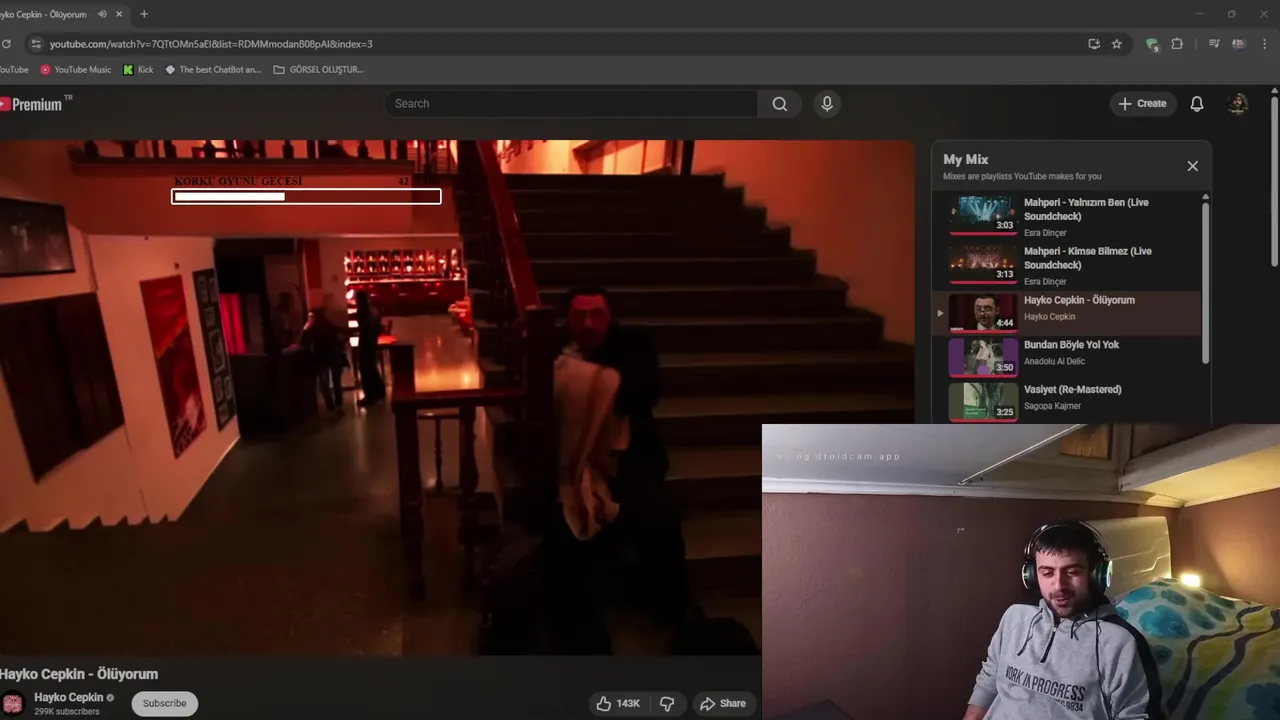
Task: Open the YouTube bookmark in bookmarks bar
Action: click(x=14, y=70)
